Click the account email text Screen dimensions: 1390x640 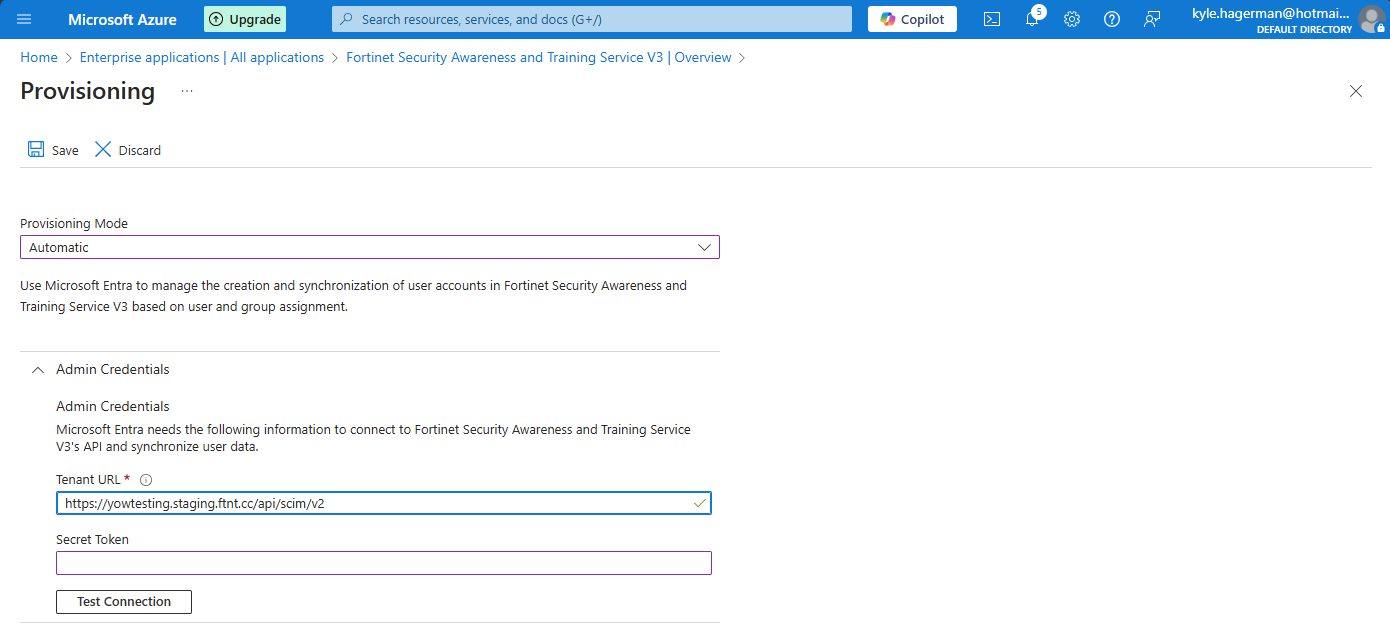1270,13
